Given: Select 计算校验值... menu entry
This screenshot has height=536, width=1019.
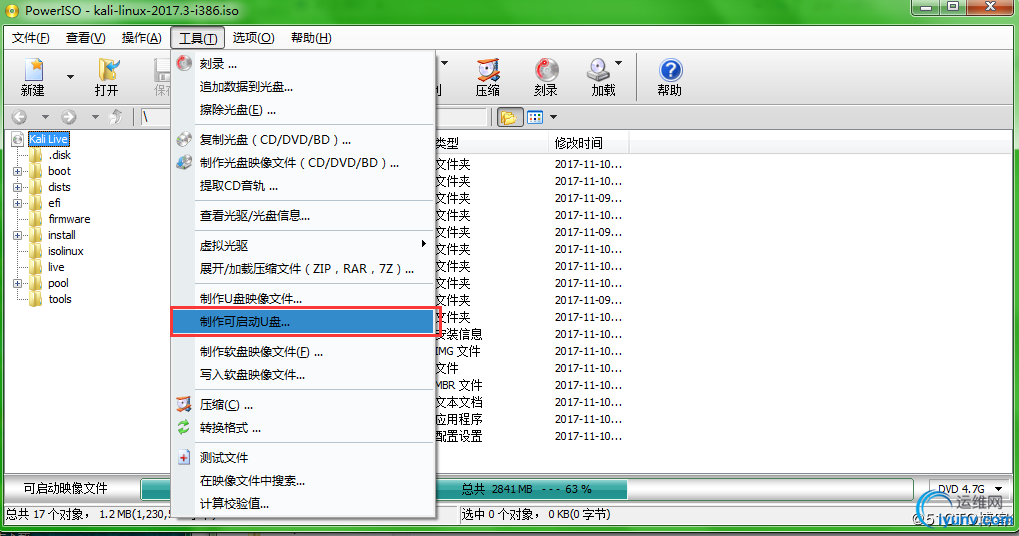Looking at the screenshot, I should point(303,504).
